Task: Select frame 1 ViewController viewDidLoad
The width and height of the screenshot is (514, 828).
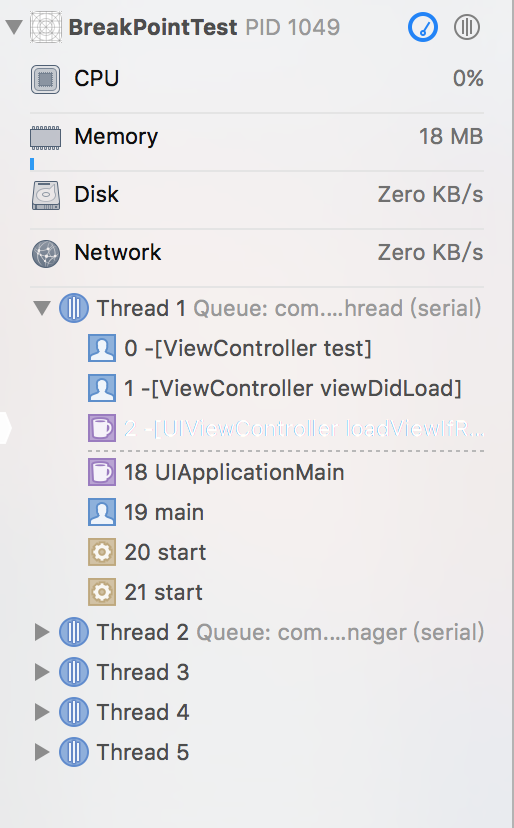Action: point(285,389)
